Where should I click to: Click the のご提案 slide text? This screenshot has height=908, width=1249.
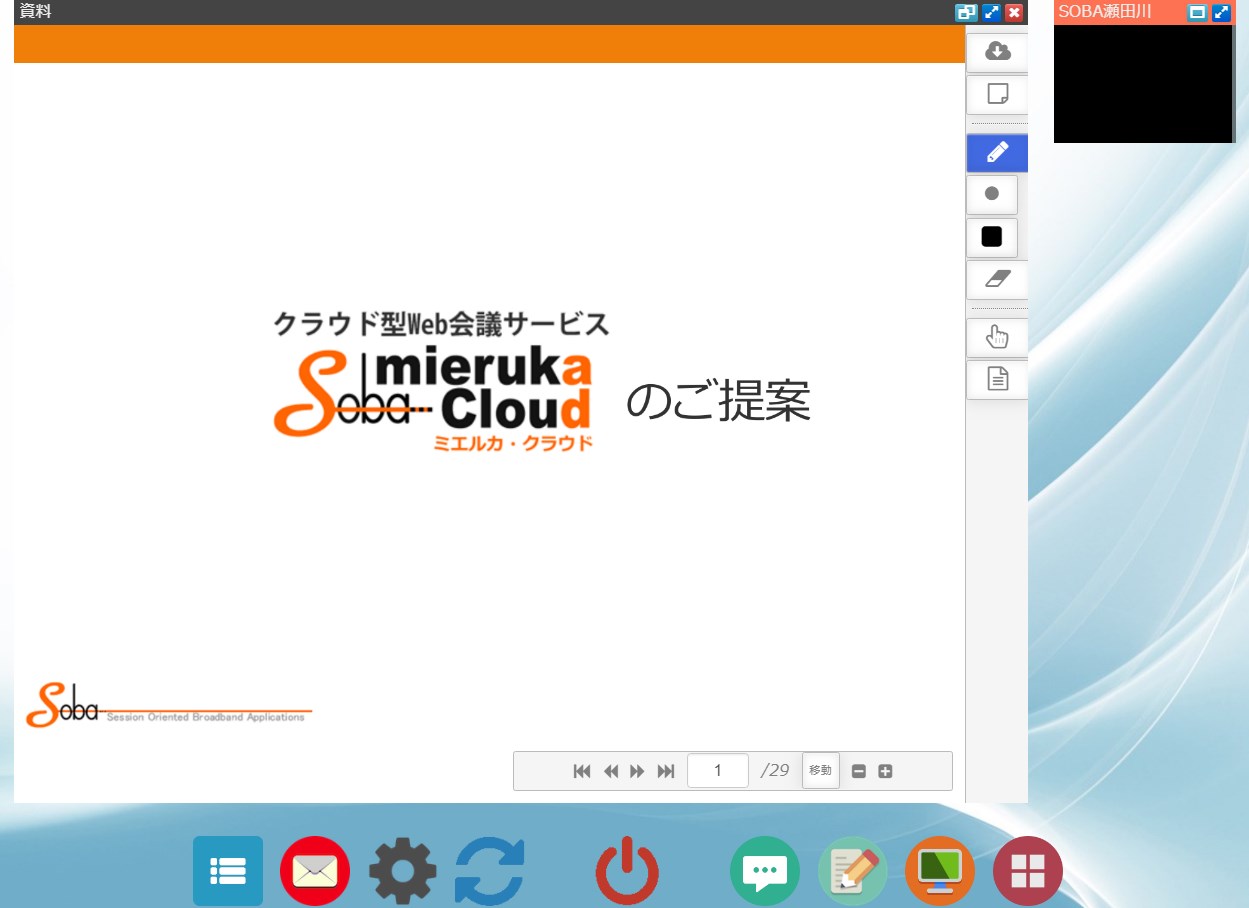pos(718,402)
